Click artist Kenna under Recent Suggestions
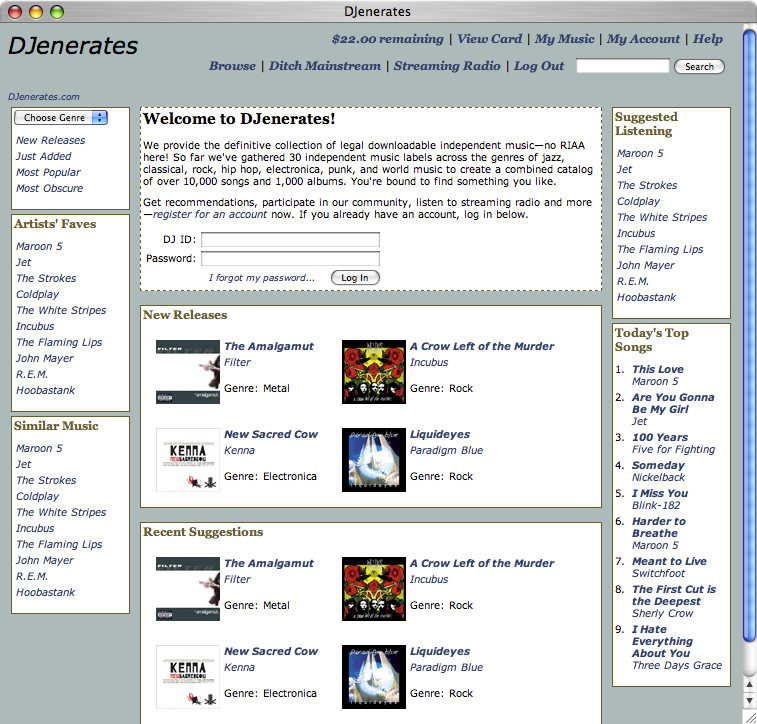The height and width of the screenshot is (724, 757). [239, 667]
